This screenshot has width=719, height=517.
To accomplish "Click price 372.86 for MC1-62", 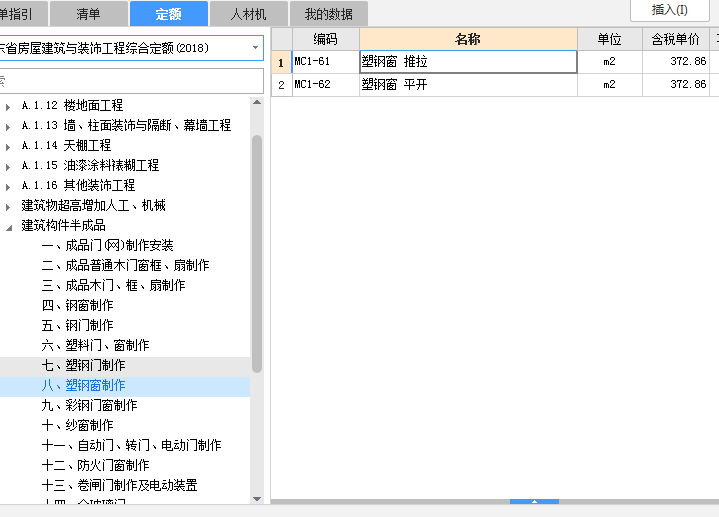I will pyautogui.click(x=676, y=85).
